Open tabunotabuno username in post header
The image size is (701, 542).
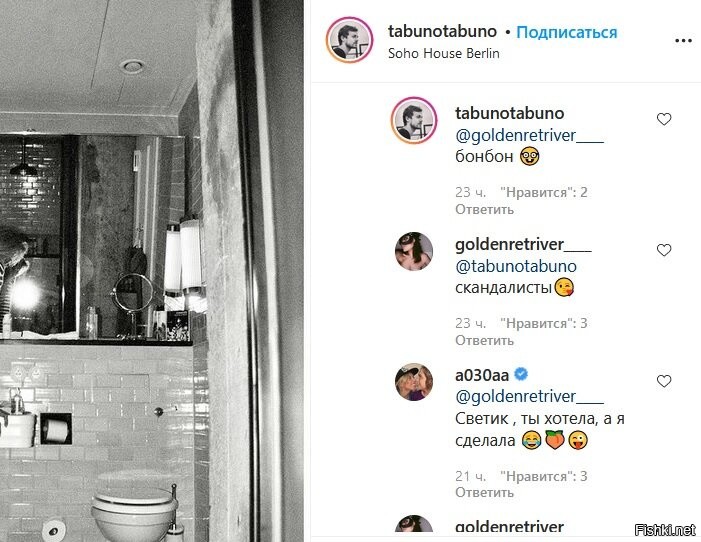pos(442,31)
